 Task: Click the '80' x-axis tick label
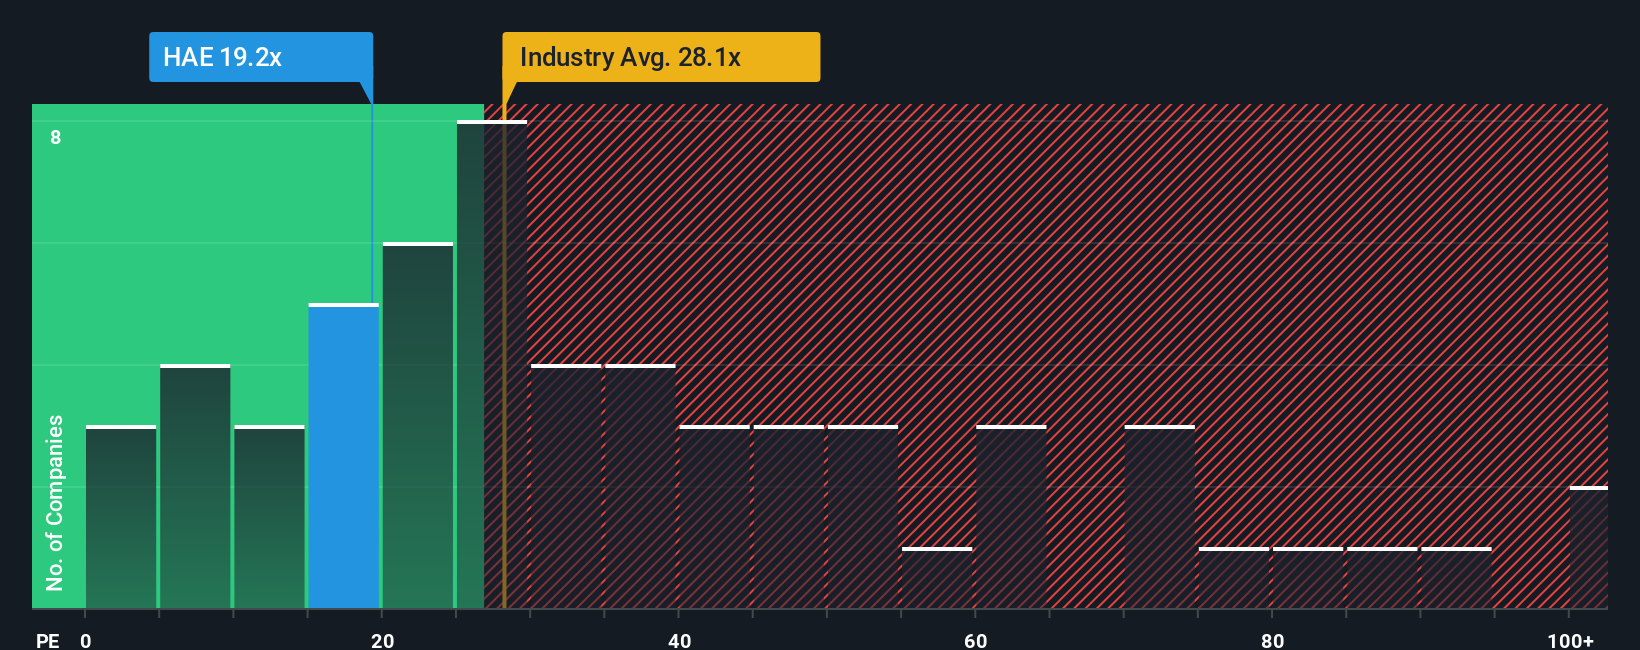pos(1273,640)
